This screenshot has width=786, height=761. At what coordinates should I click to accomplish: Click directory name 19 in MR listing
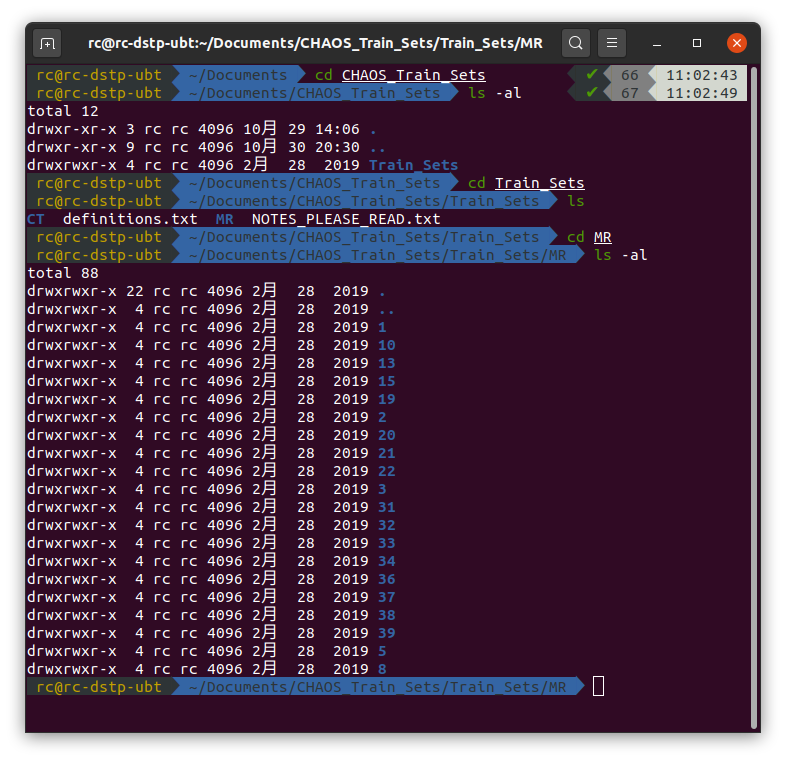tap(386, 400)
